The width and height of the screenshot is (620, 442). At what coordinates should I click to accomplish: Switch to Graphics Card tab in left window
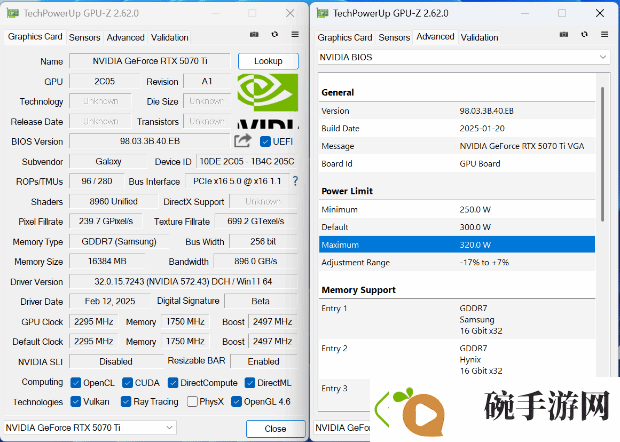click(x=35, y=37)
